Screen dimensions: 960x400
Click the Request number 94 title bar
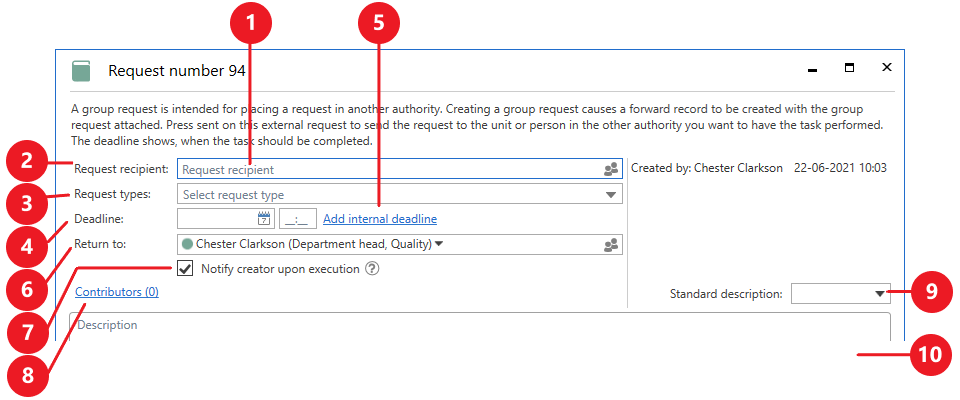450,70
